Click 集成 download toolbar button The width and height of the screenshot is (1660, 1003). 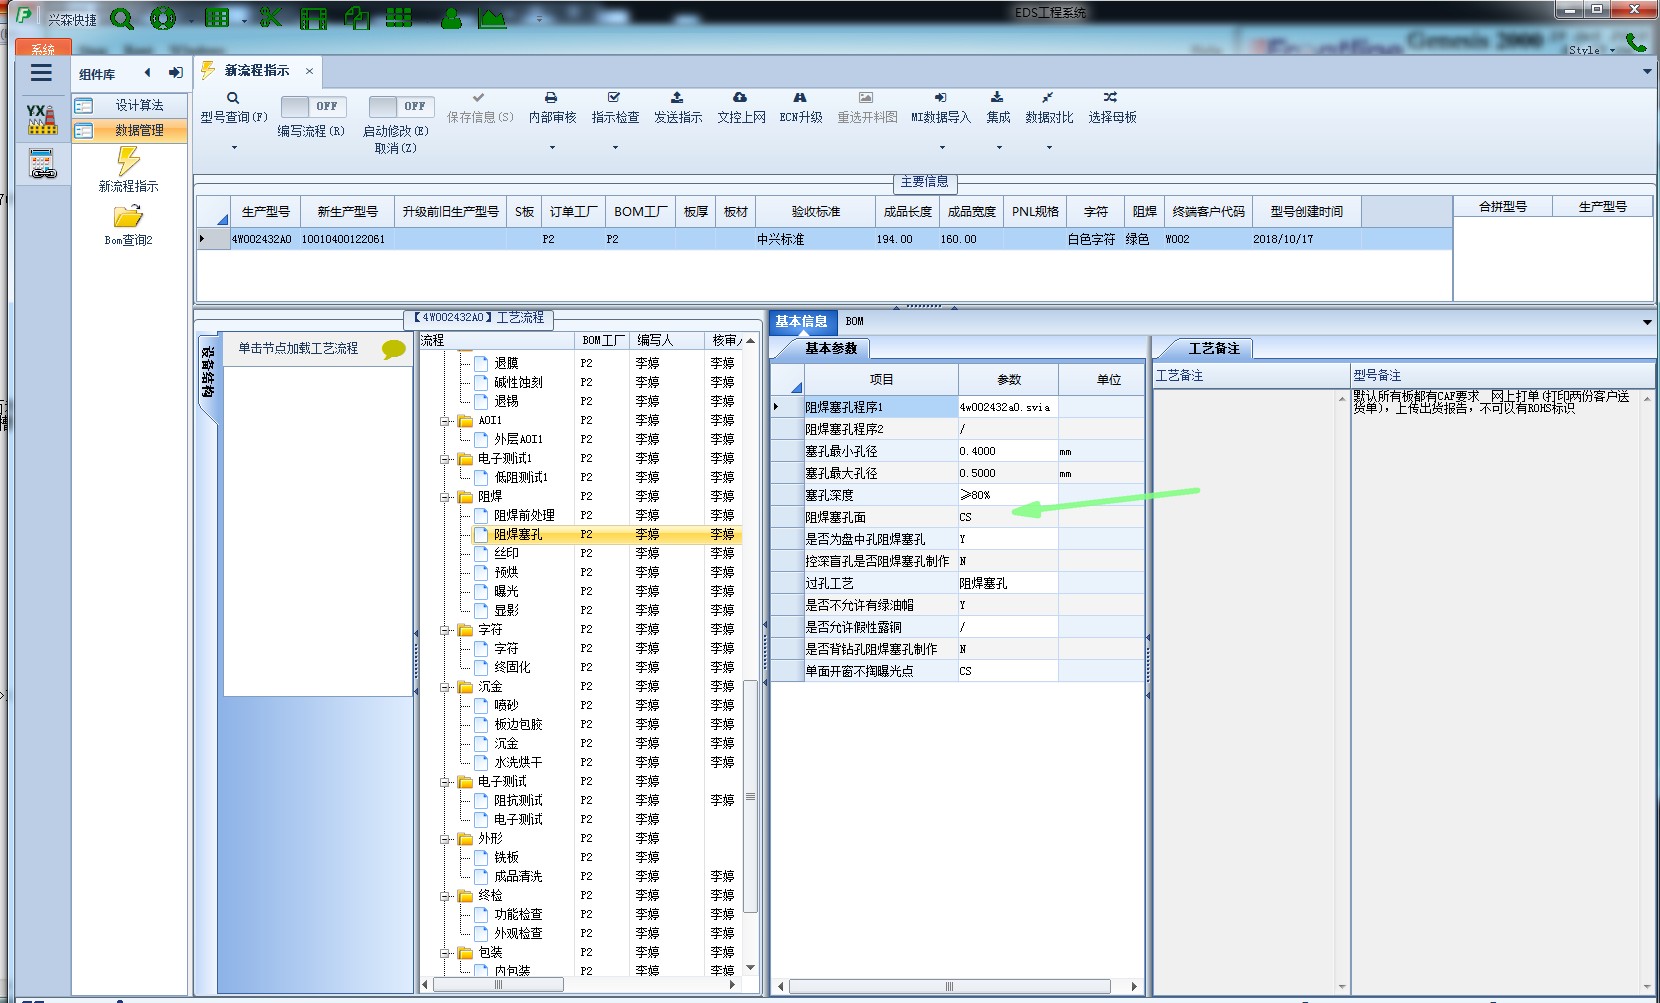(998, 108)
